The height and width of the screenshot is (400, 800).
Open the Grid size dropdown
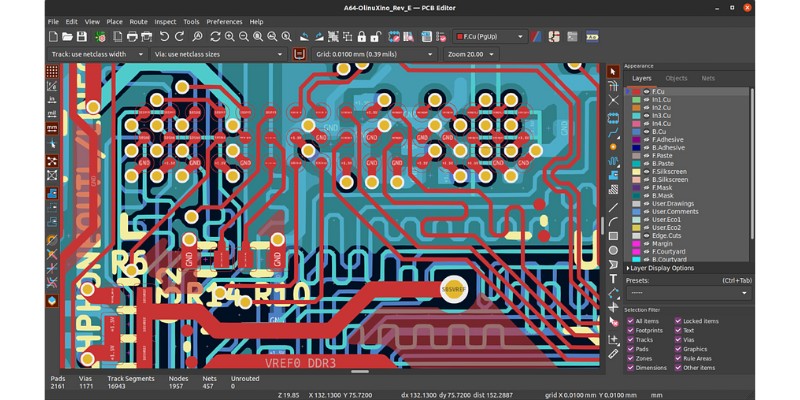(x=374, y=54)
